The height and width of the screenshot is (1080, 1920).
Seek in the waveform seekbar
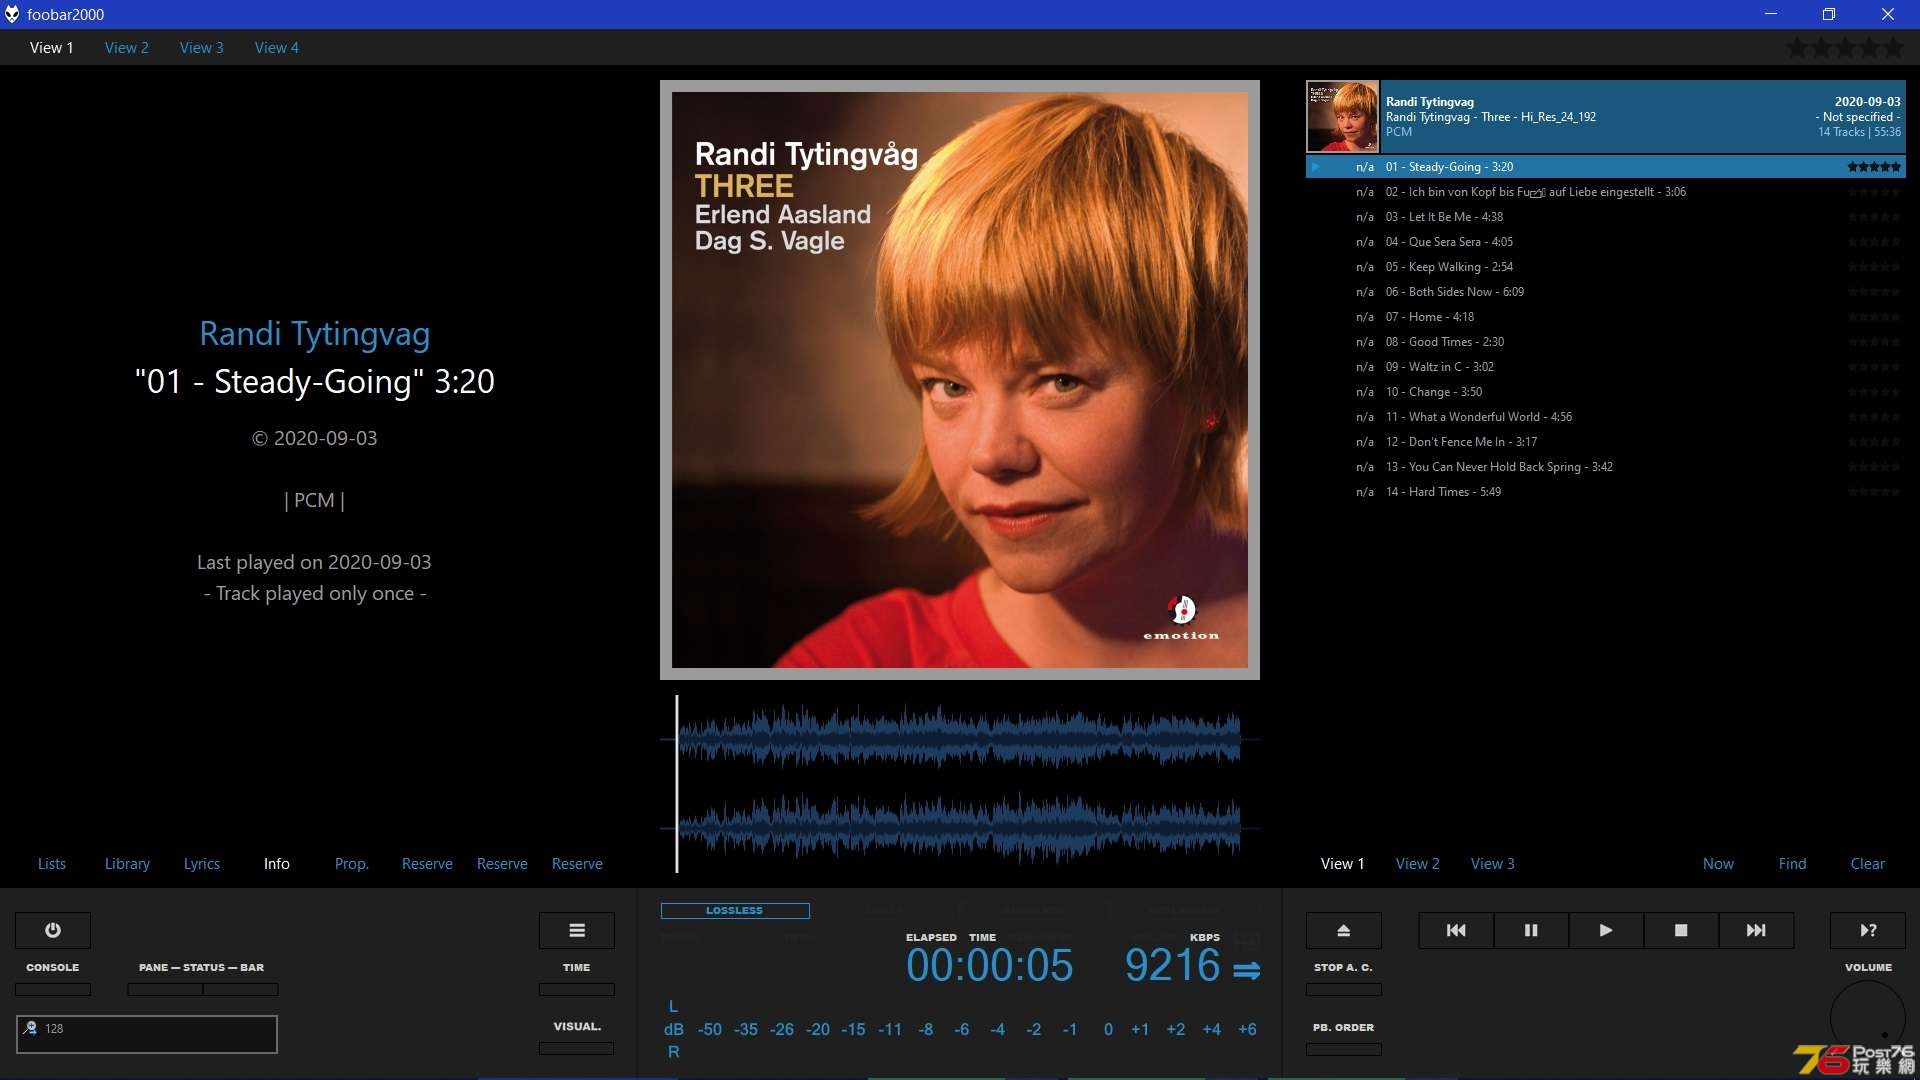[960, 784]
